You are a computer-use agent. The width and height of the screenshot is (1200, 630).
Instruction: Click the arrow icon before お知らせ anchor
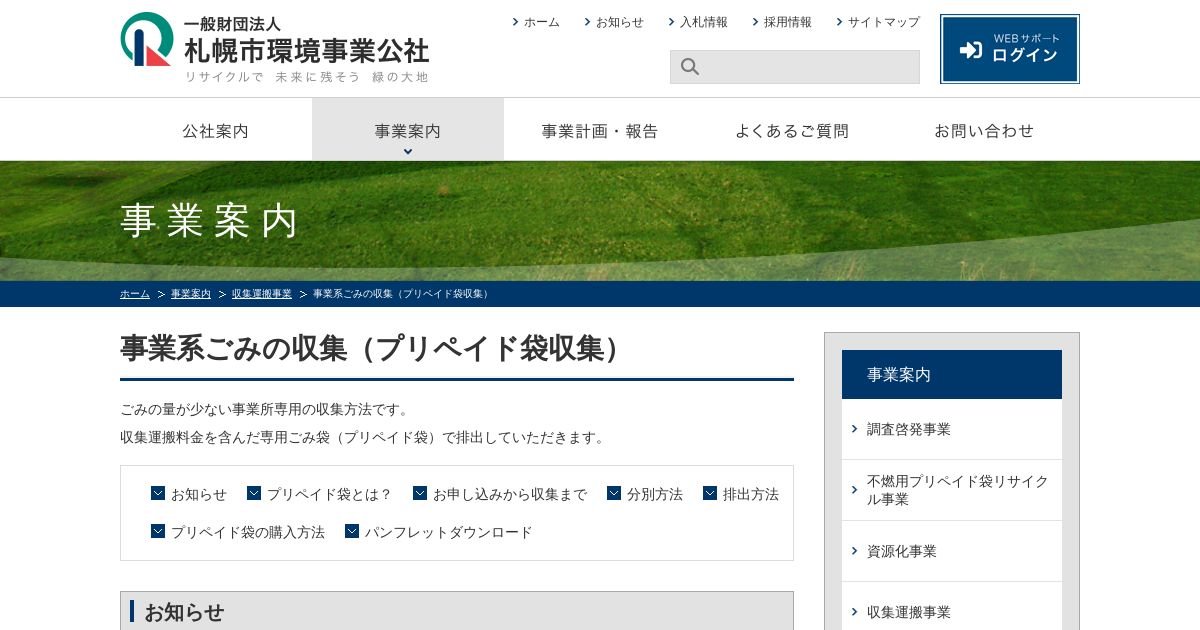(158, 493)
